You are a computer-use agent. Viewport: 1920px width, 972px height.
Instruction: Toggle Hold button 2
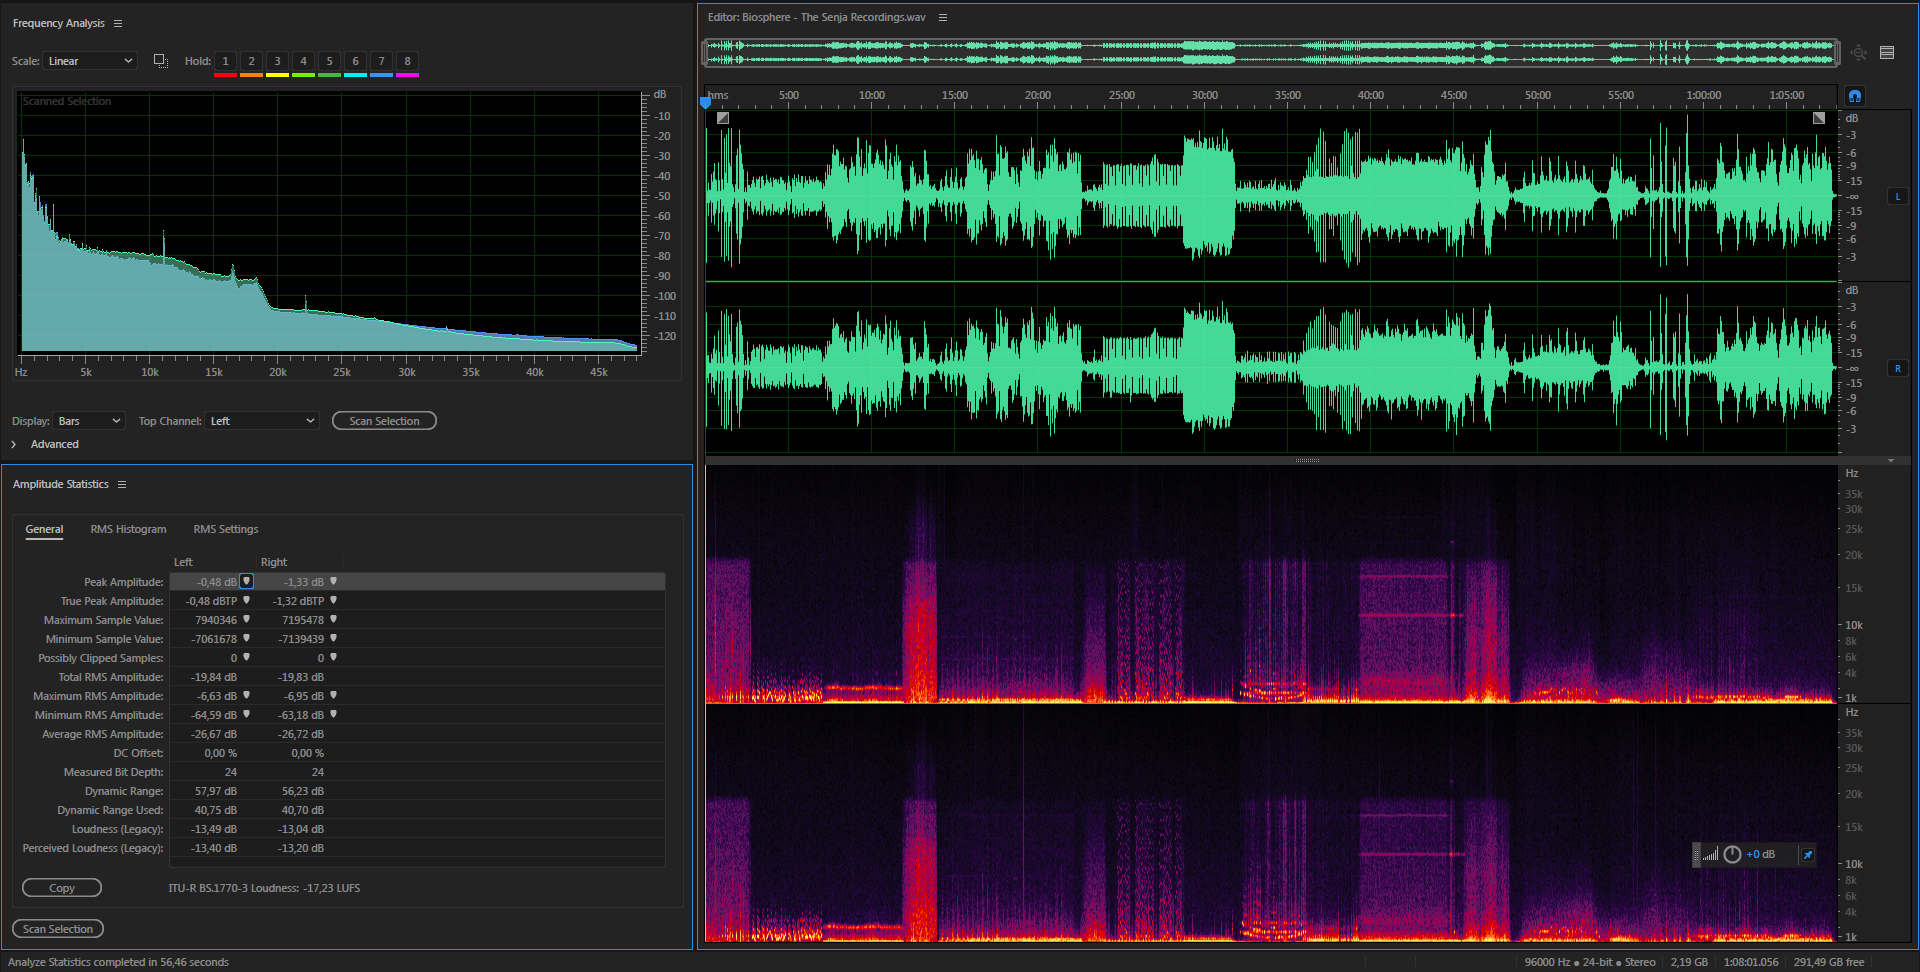pos(251,62)
